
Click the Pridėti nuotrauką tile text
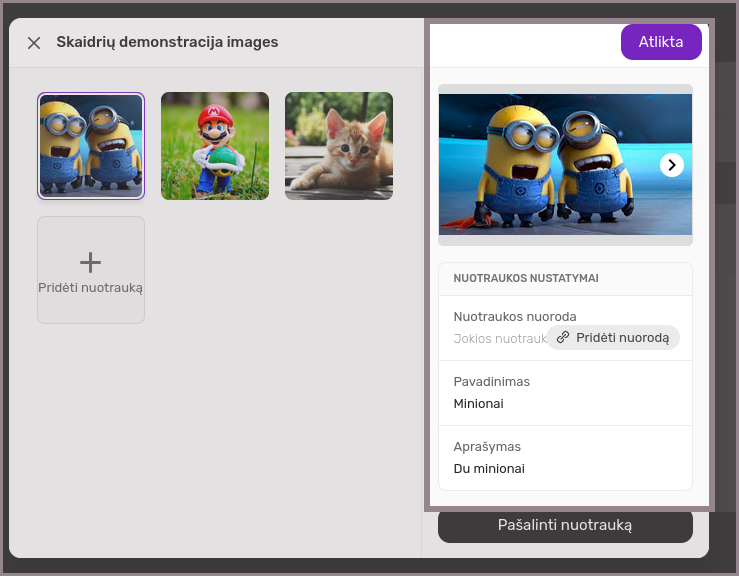coord(91,288)
